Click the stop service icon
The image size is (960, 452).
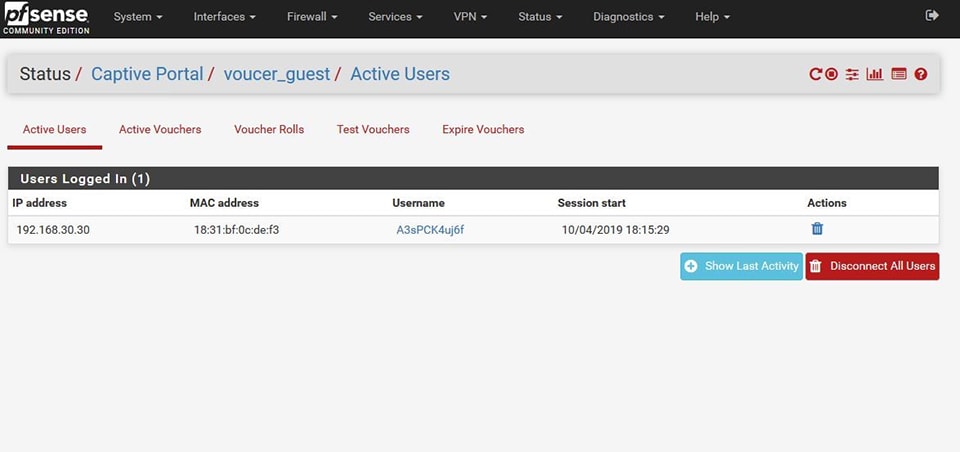(831, 74)
